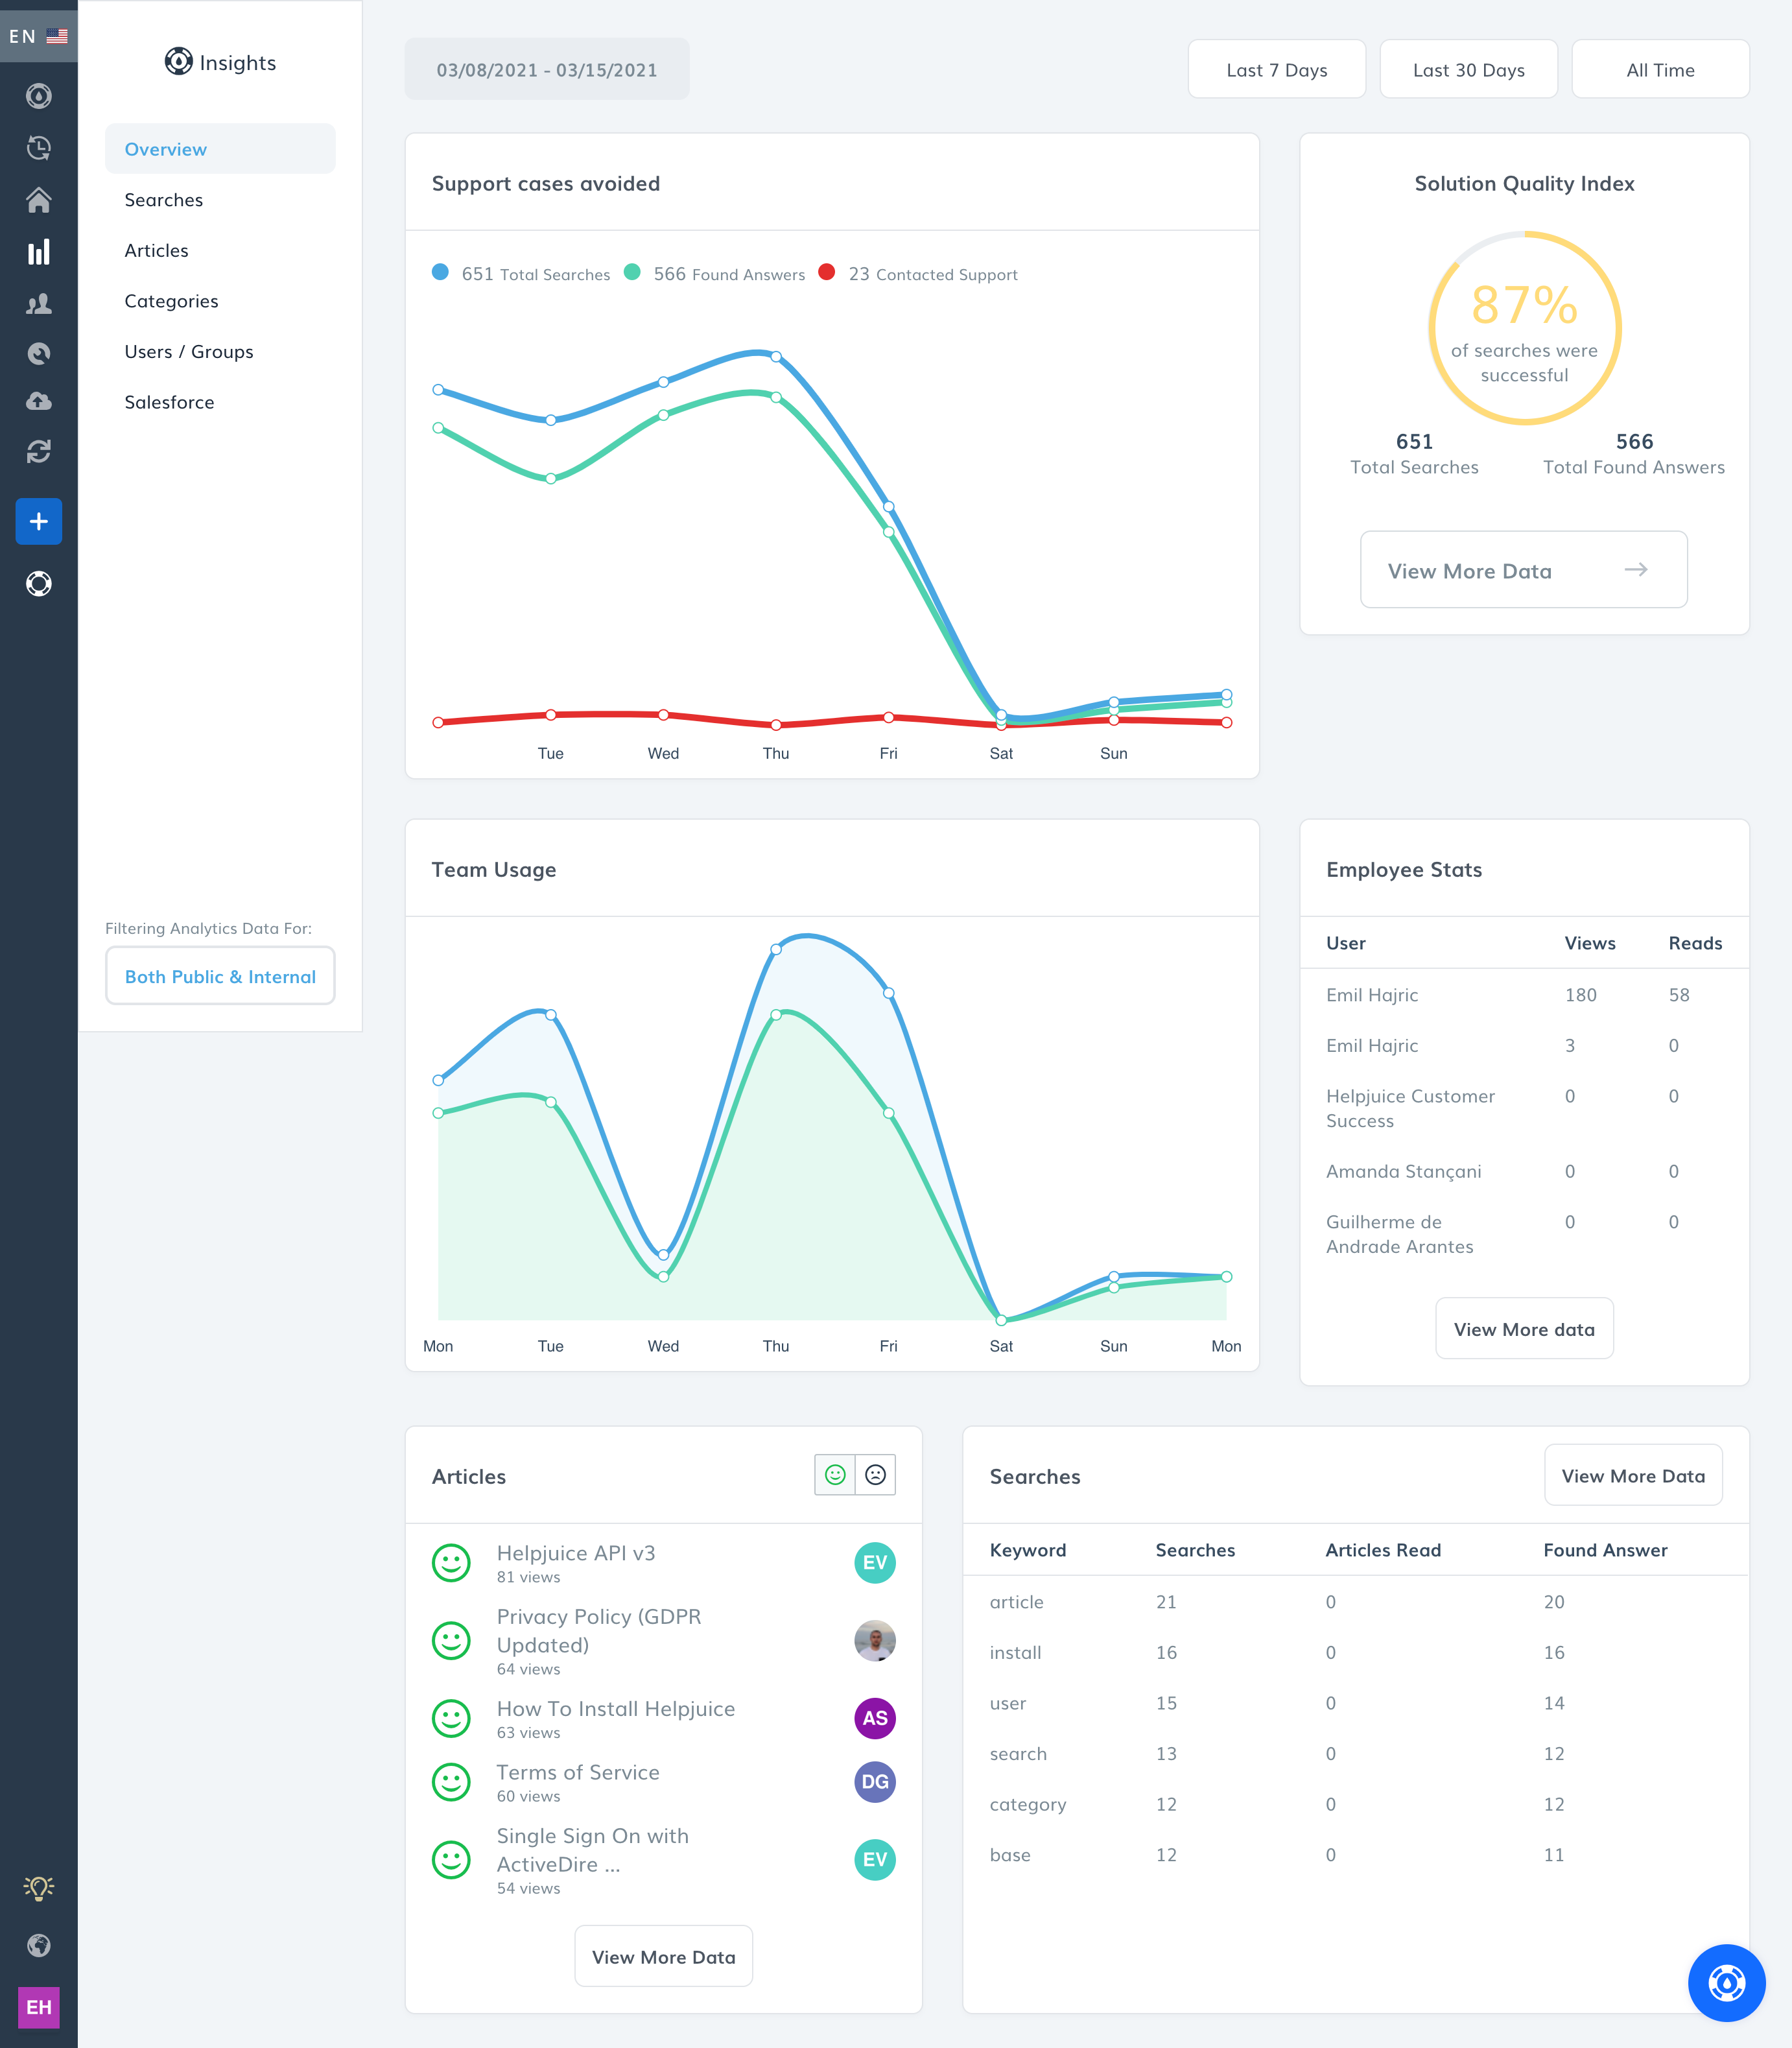The height and width of the screenshot is (2048, 1792).
Task: Click the lightbulb icon in sidebar
Action: (38, 1887)
